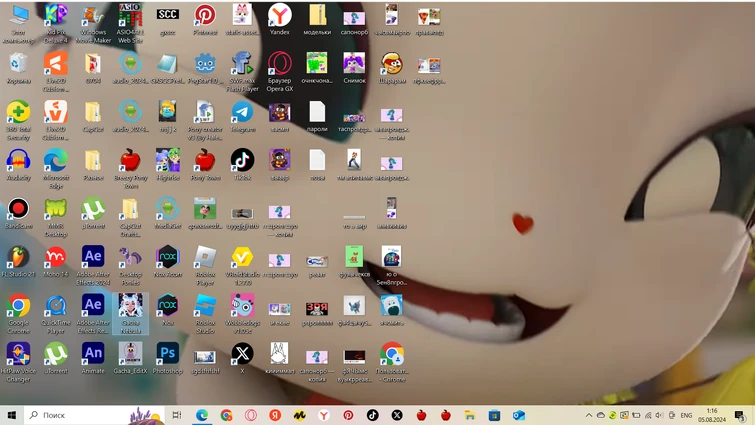Select the Gacha Nebula desktop icon
Viewport: 755px width, 425px height.
click(130, 306)
